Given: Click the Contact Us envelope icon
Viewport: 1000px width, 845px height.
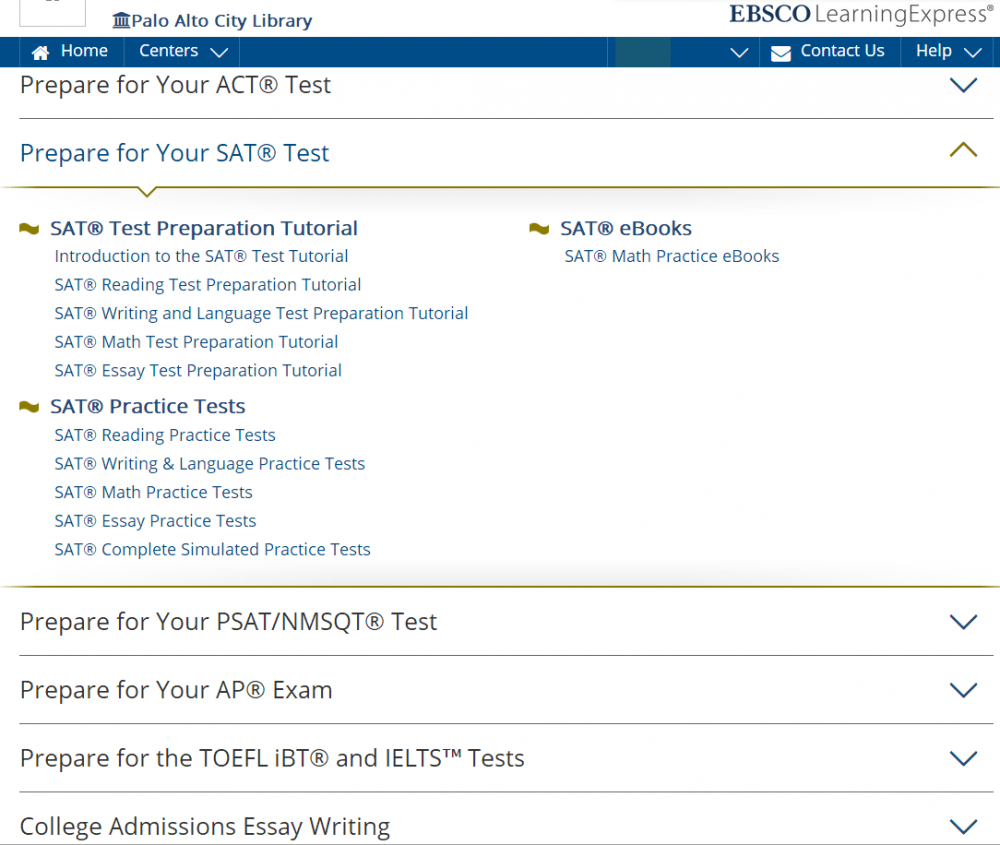Looking at the screenshot, I should point(781,52).
